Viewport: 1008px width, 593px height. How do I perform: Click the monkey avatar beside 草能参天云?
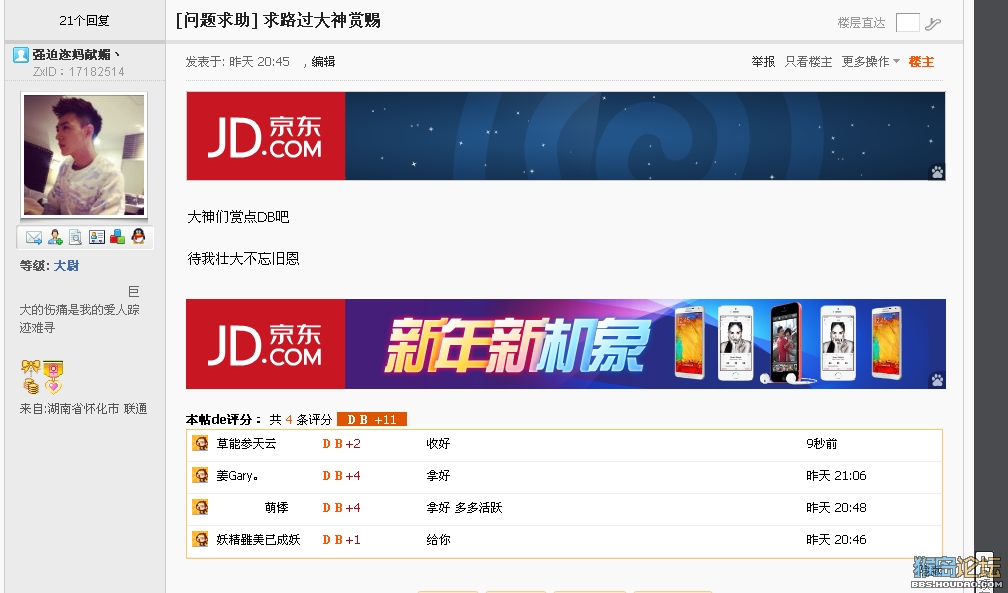tap(201, 443)
